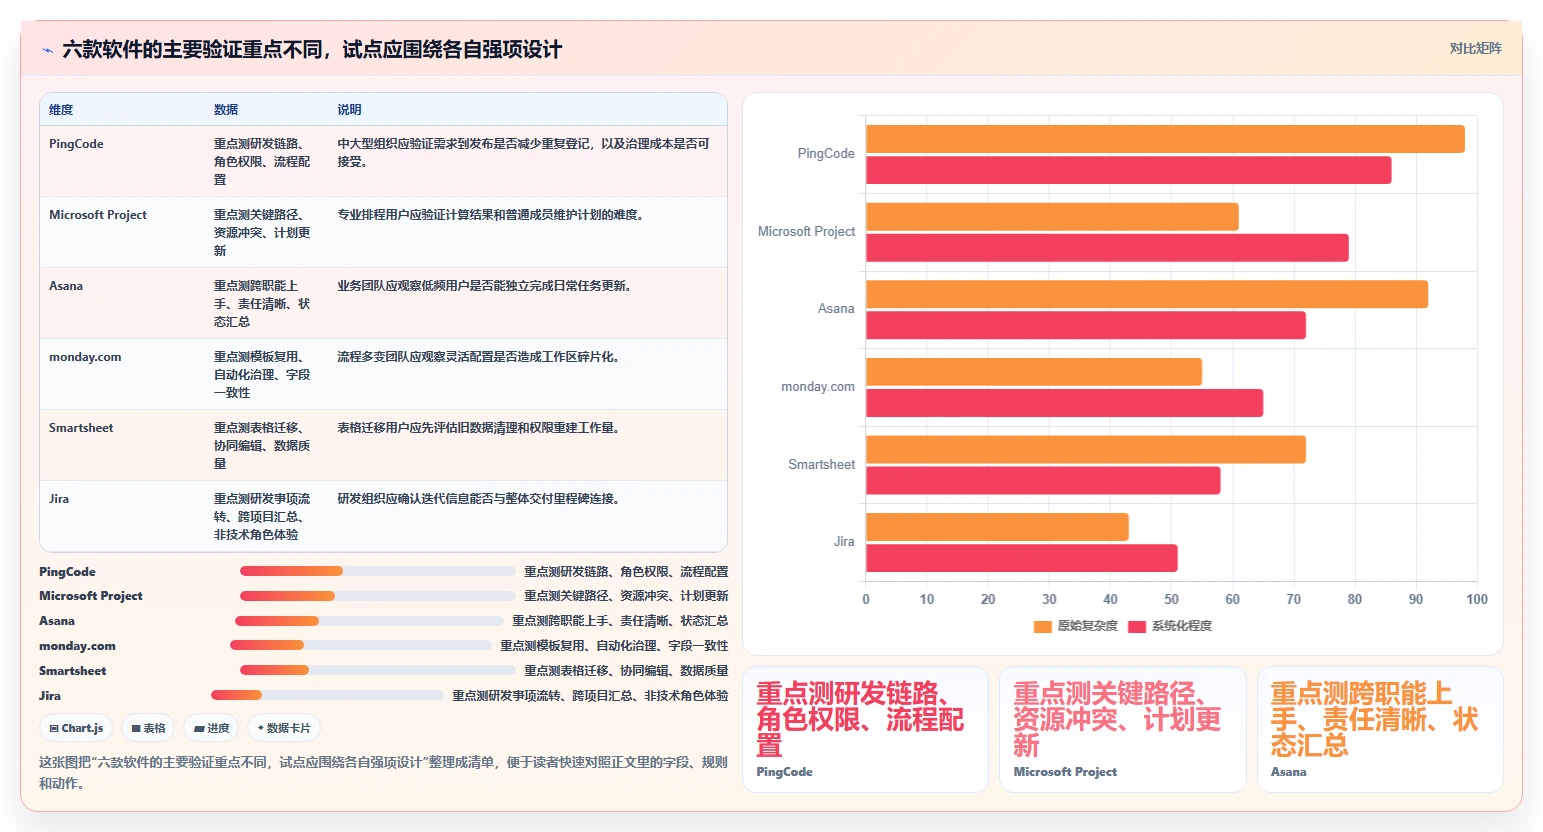Image resolution: width=1543 pixels, height=832 pixels.
Task: Click the 数据卡片 chip
Action: pyautogui.click(x=284, y=728)
